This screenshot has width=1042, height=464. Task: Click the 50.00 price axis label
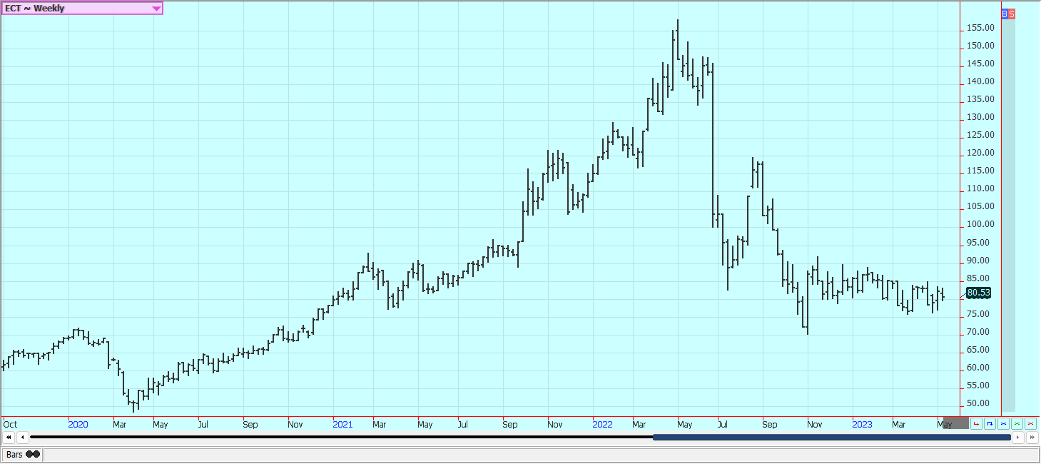(x=980, y=404)
